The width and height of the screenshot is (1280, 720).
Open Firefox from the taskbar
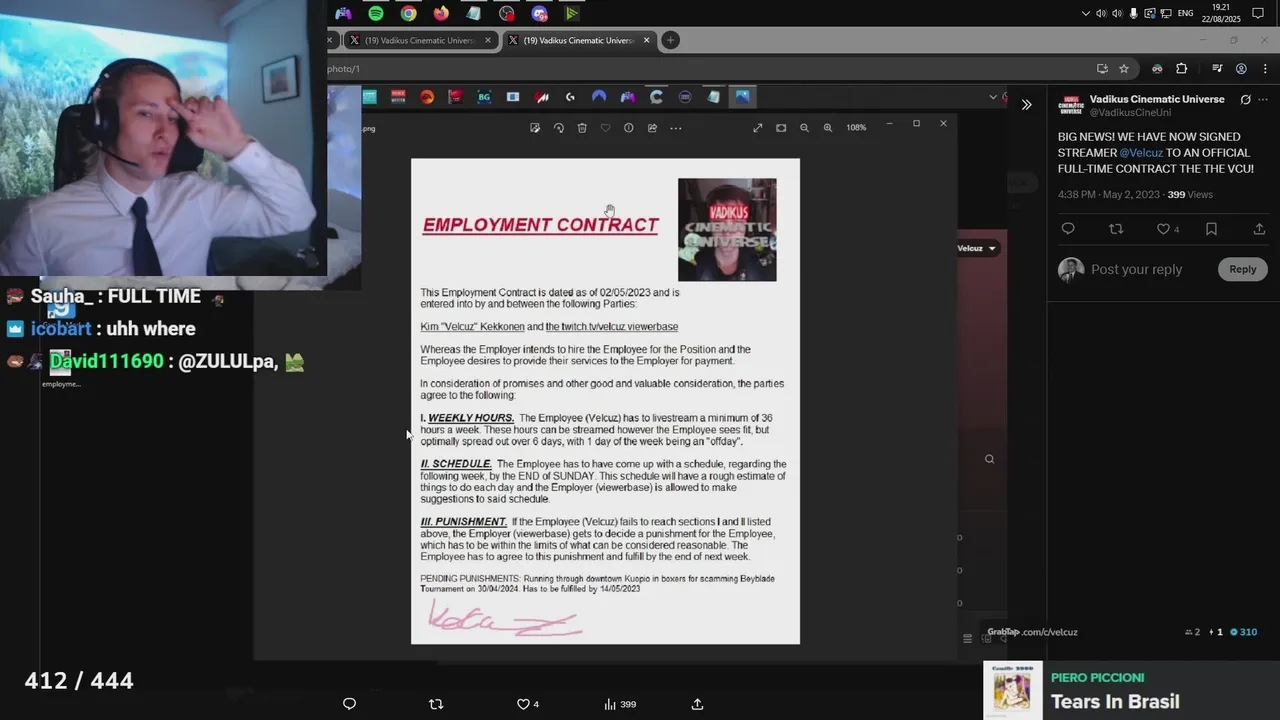tap(441, 13)
